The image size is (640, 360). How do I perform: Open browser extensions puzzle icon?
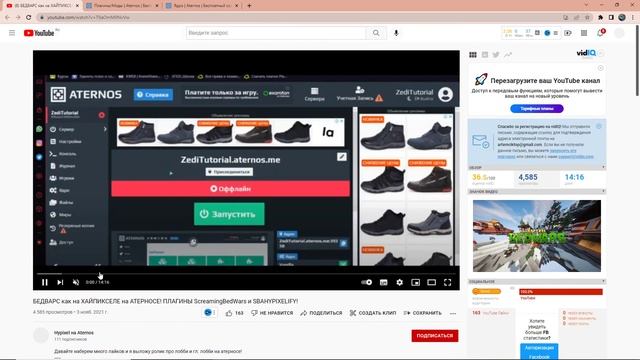pos(600,18)
